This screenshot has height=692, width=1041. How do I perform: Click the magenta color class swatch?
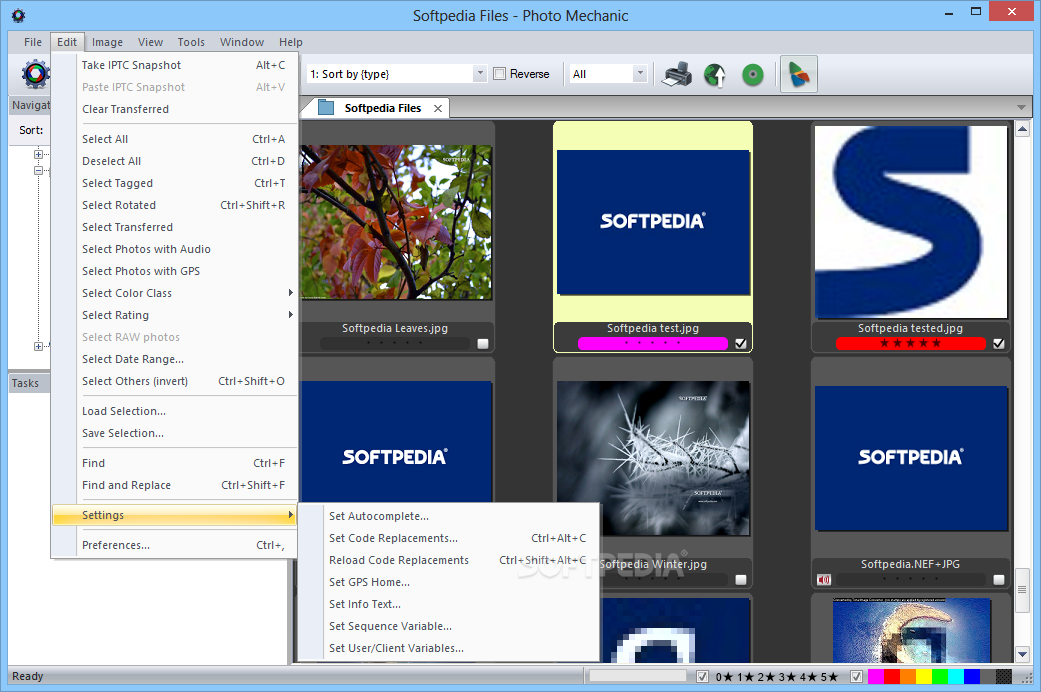pos(876,677)
